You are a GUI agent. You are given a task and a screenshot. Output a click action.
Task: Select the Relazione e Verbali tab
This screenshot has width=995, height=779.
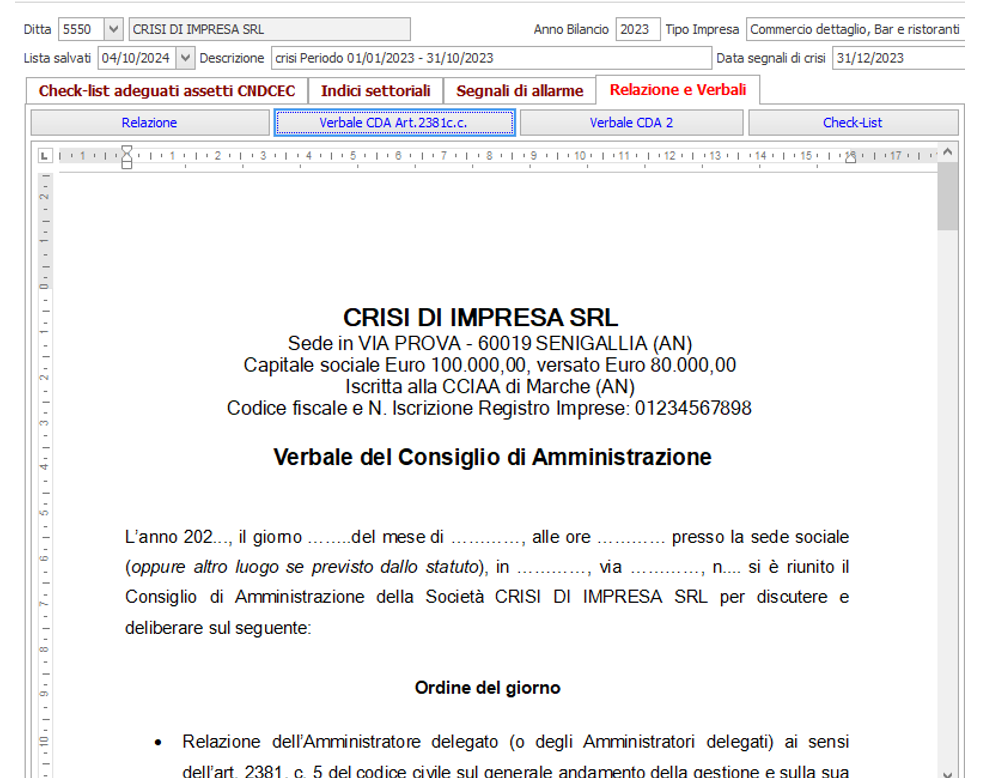(678, 89)
